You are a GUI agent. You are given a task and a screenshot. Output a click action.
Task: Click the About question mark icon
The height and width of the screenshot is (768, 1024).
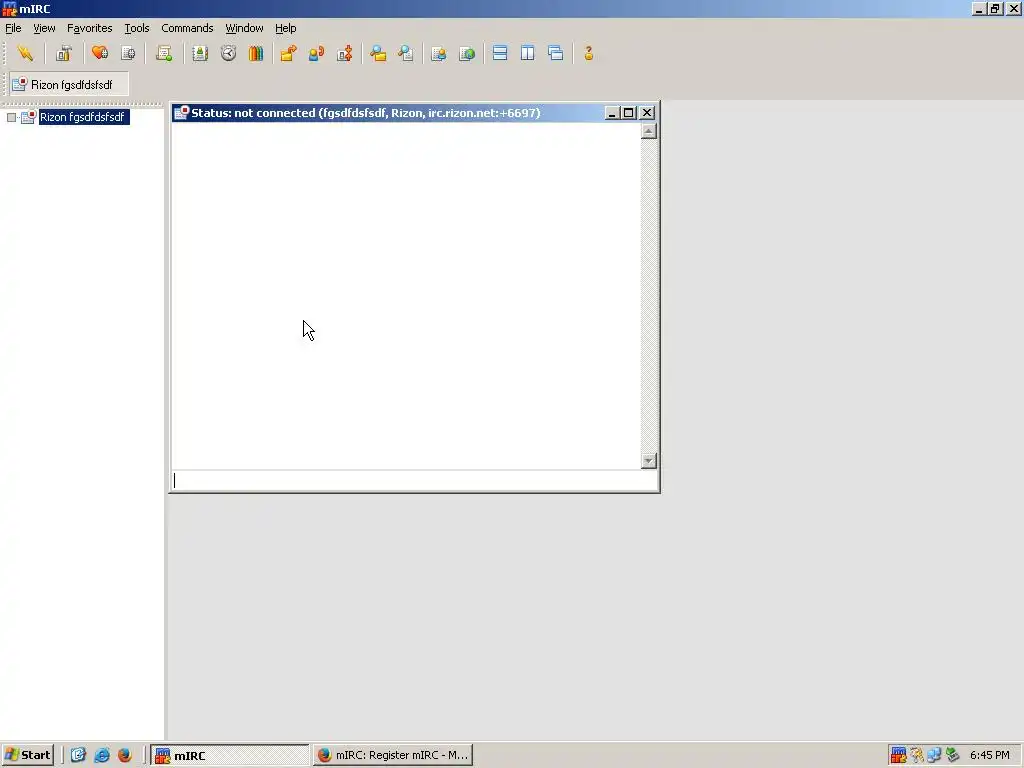588,54
